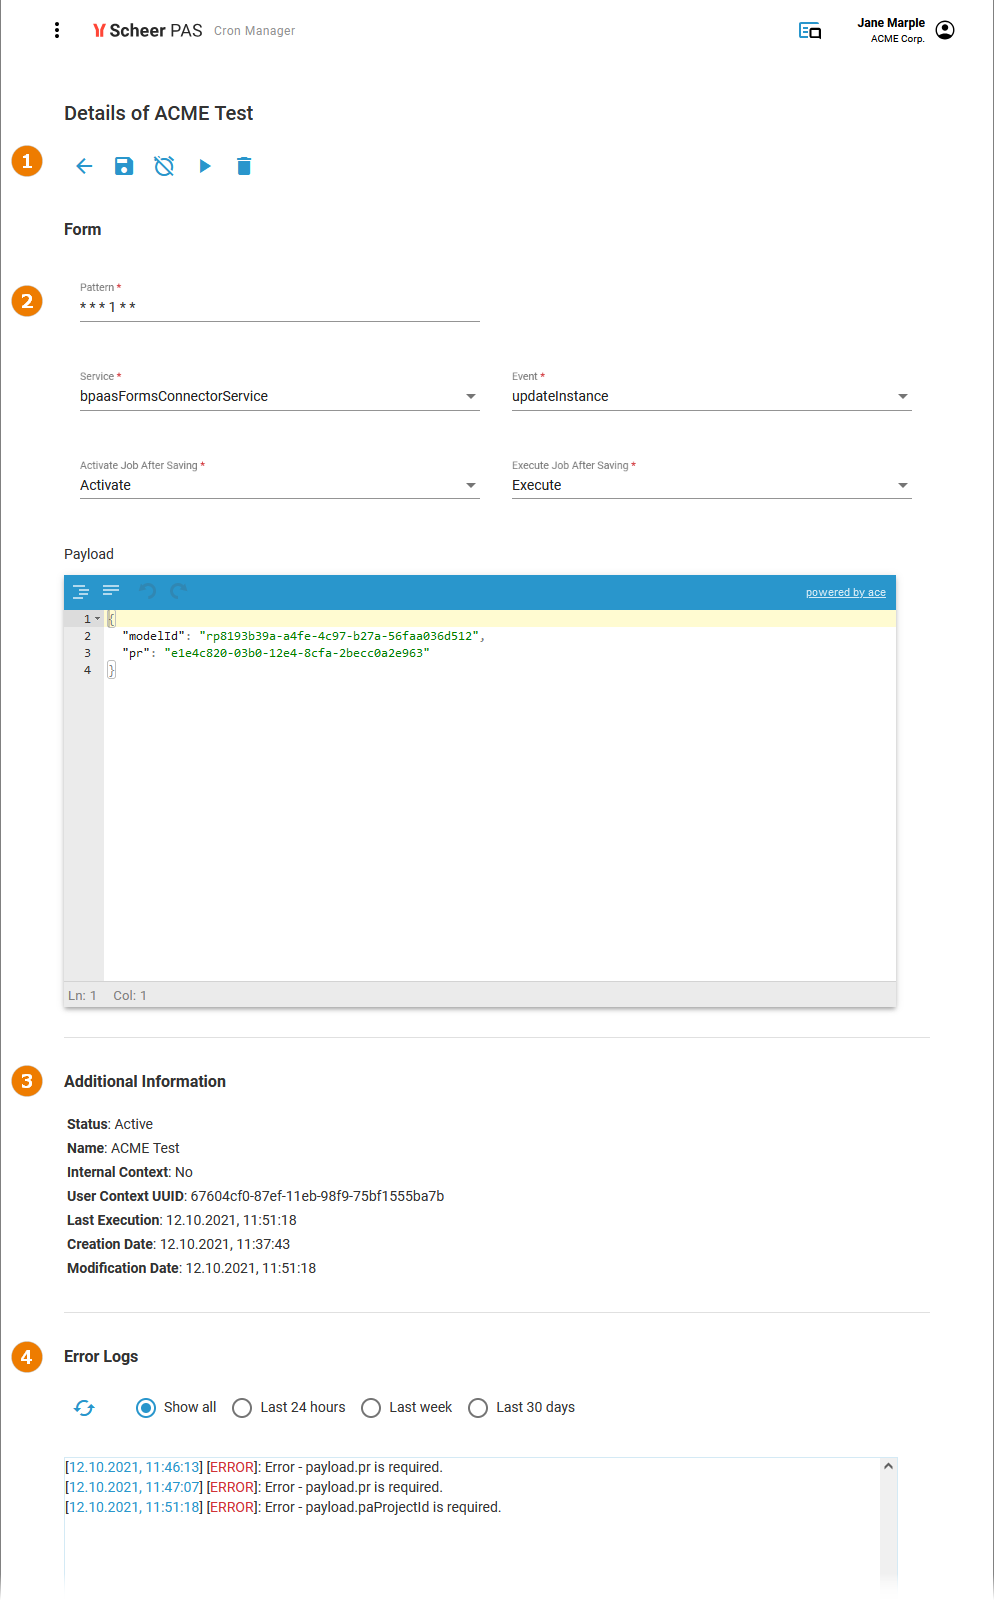
Task: Click the "pr" line in payload editor
Action: click(276, 653)
